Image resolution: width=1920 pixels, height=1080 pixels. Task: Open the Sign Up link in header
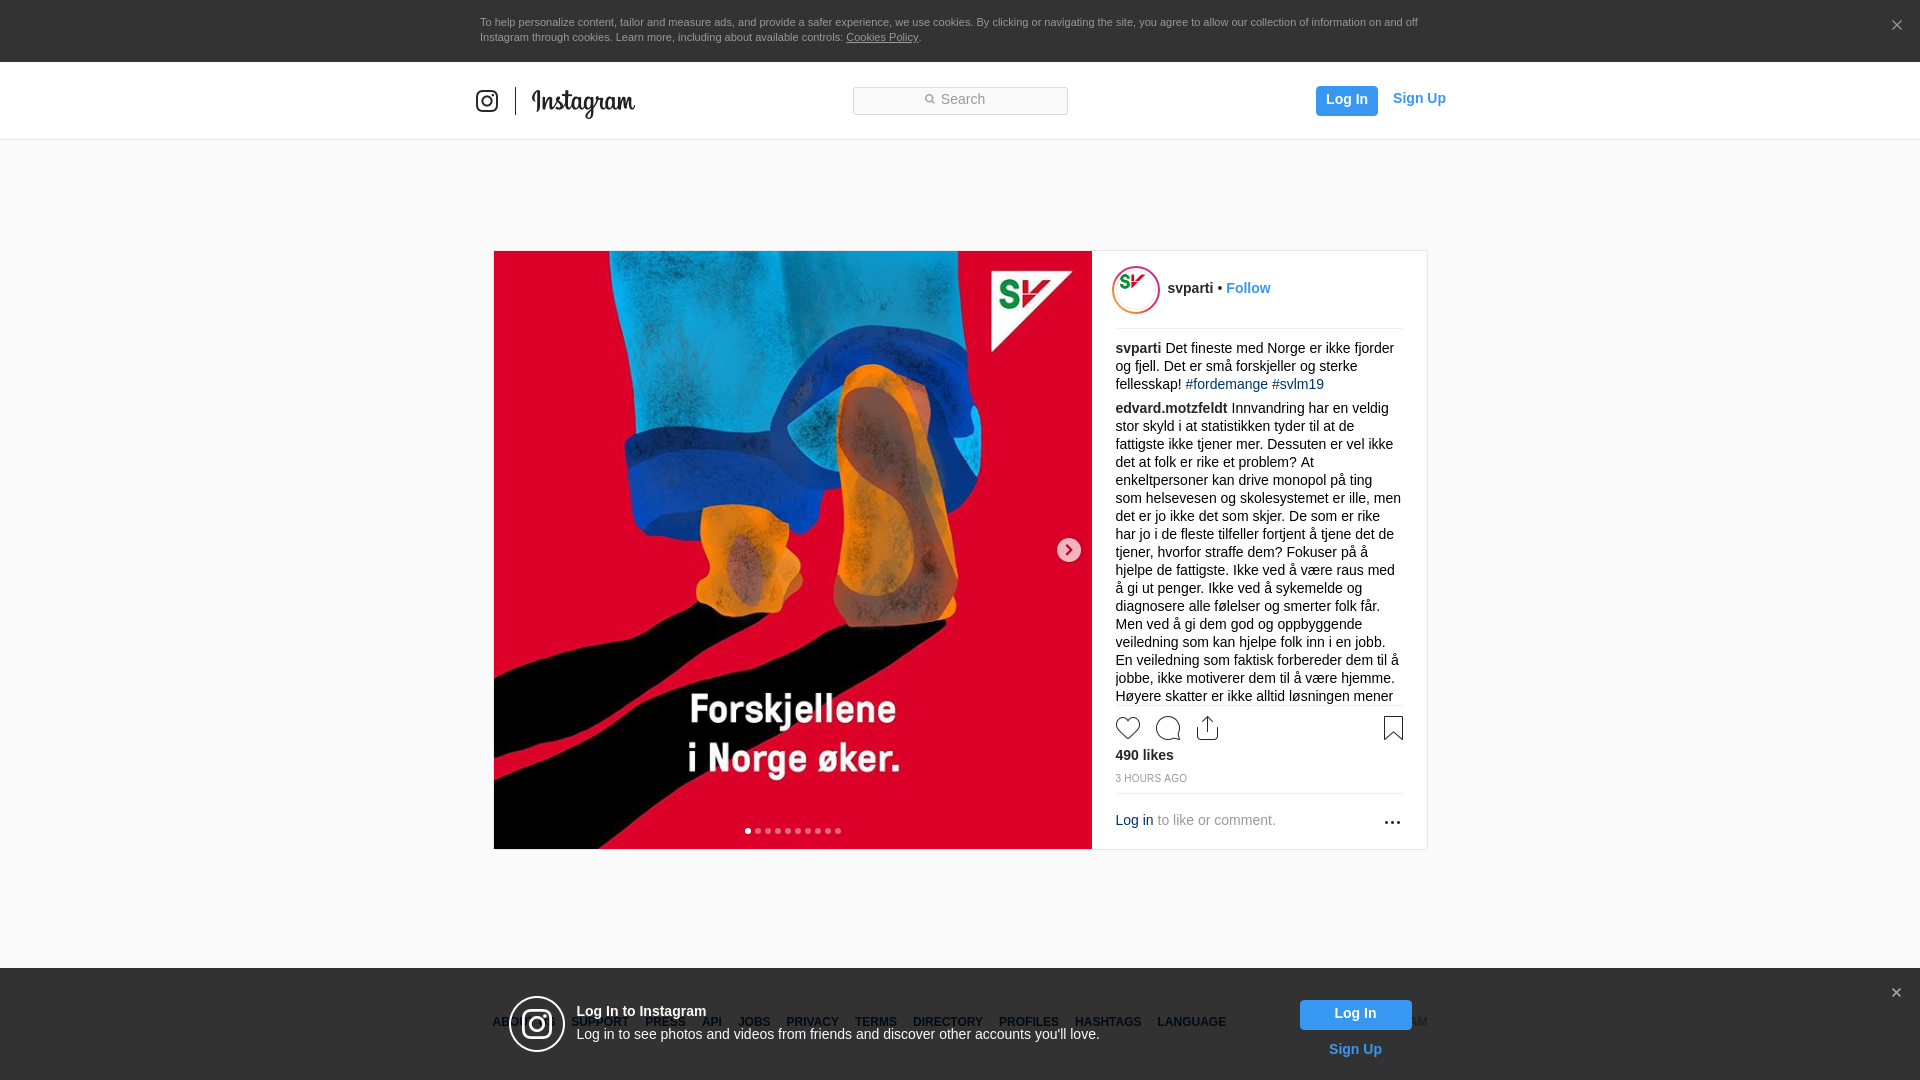click(1419, 98)
